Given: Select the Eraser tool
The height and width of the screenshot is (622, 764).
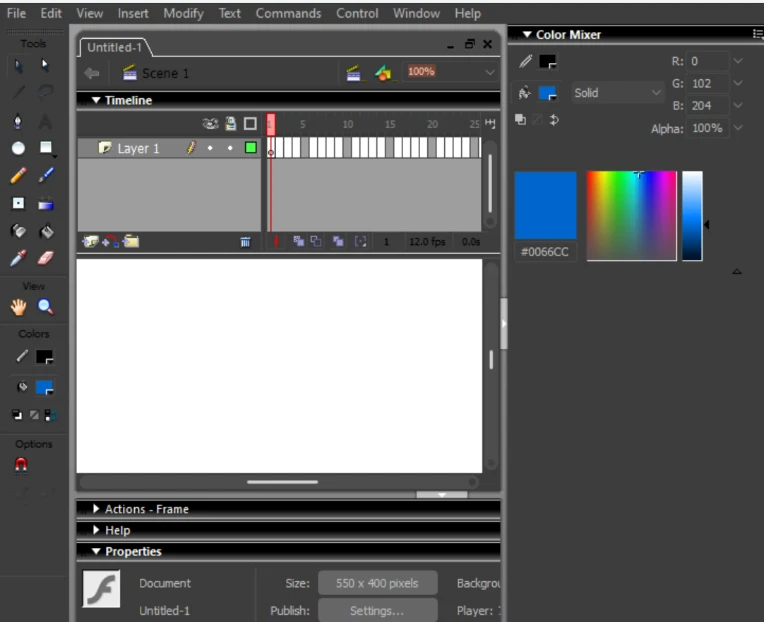Looking at the screenshot, I should pyautogui.click(x=45, y=258).
